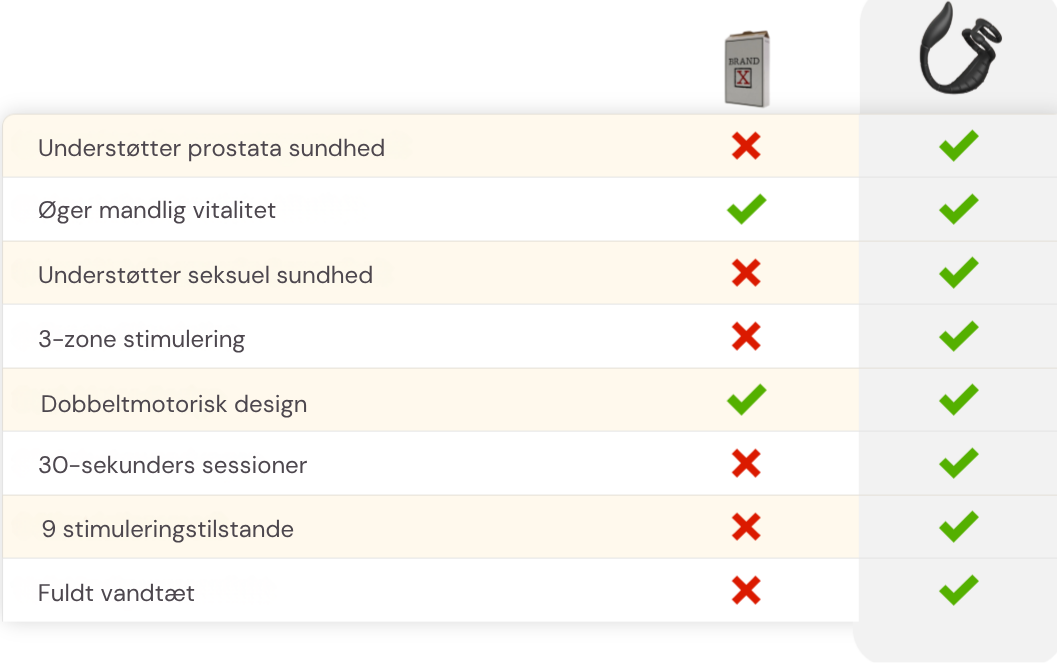Image resolution: width=1057 pixels, height=663 pixels.
Task: Click red X for Understøtter seksuel sundhed
Action: coord(746,273)
